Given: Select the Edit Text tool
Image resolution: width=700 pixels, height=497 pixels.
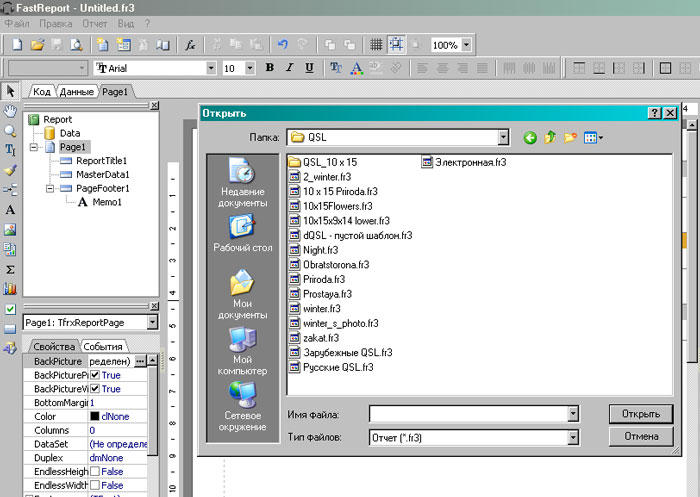Looking at the screenshot, I should click(x=10, y=150).
